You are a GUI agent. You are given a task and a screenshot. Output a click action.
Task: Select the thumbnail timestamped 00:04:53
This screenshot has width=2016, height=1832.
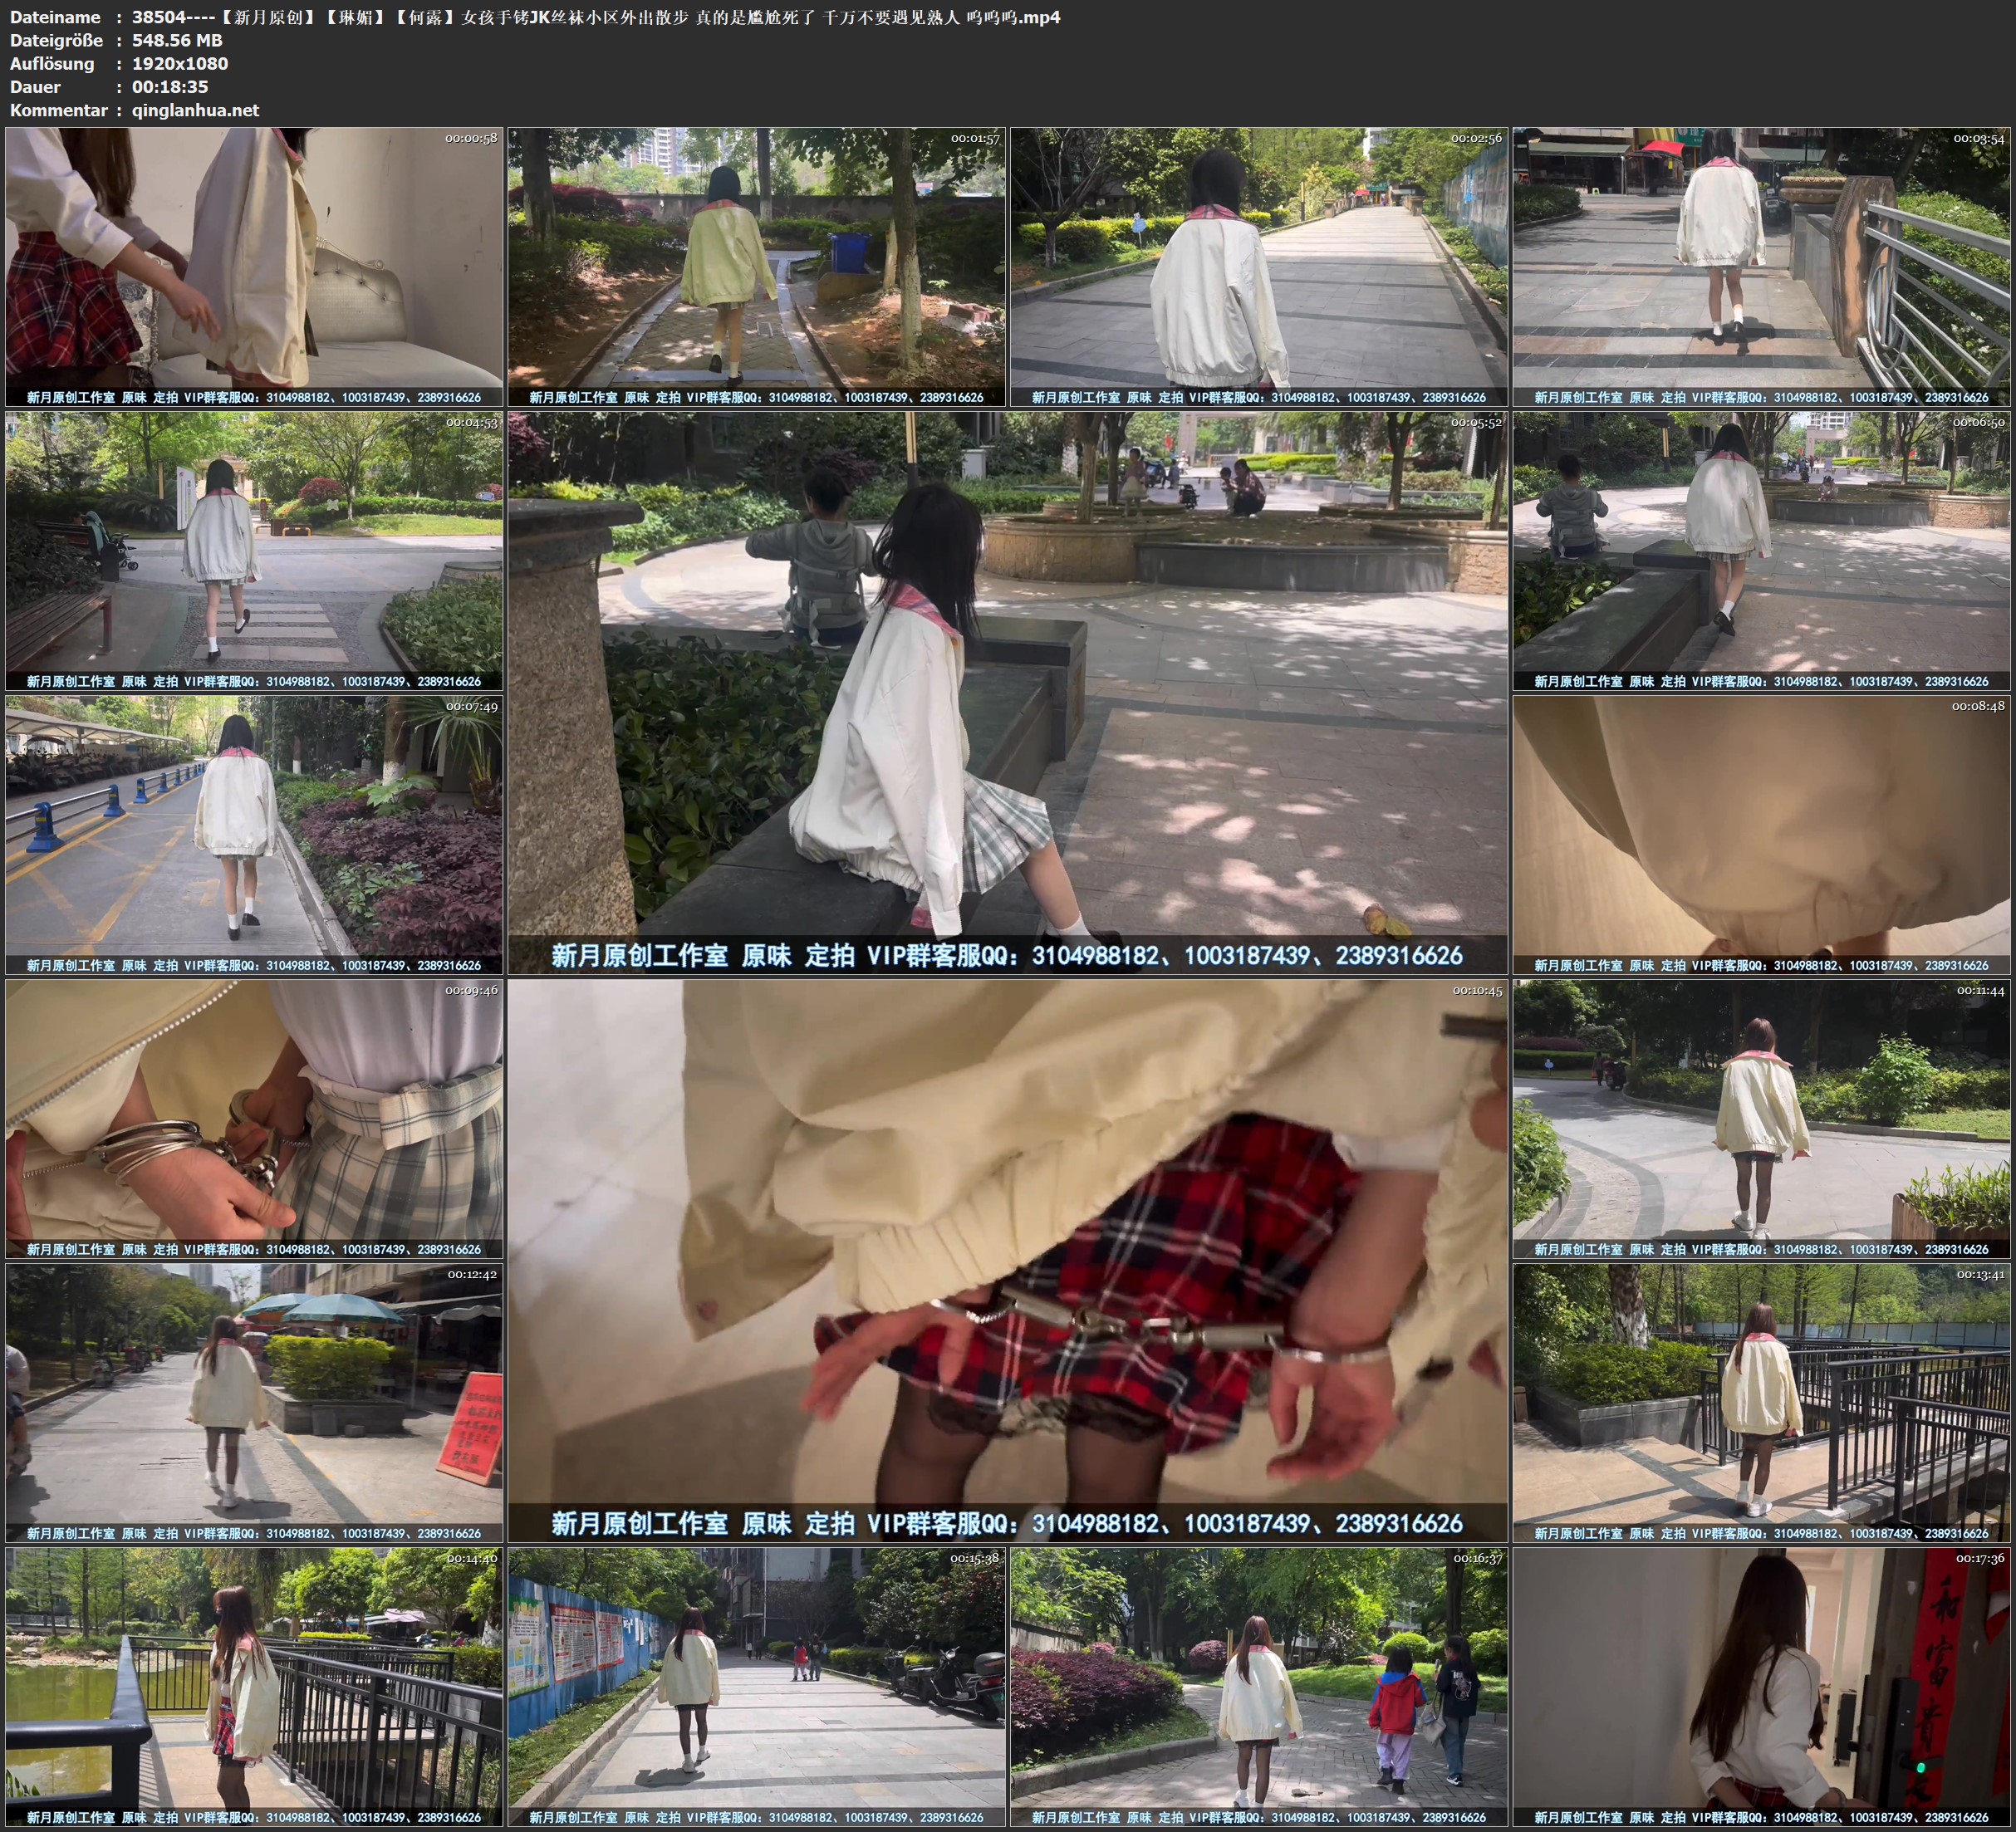point(254,550)
